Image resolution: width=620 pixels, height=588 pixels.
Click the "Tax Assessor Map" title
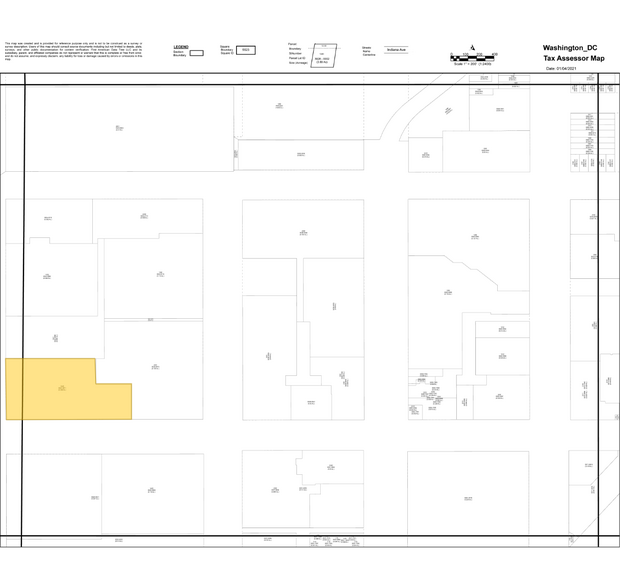tap(574, 59)
